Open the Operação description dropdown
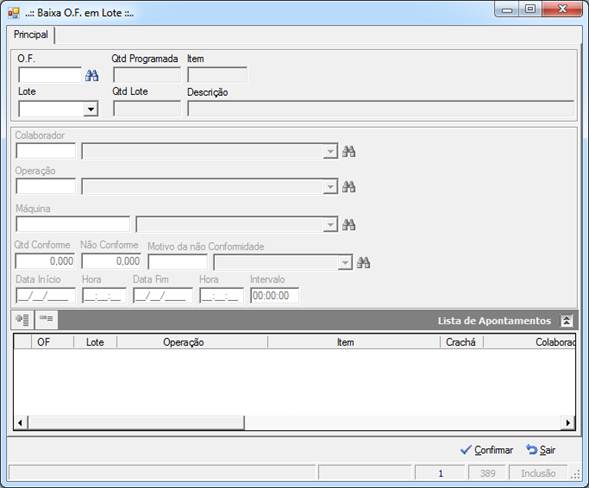 [330, 187]
